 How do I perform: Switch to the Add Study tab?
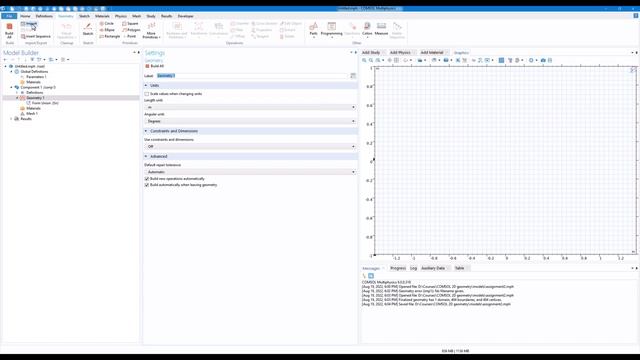click(371, 53)
